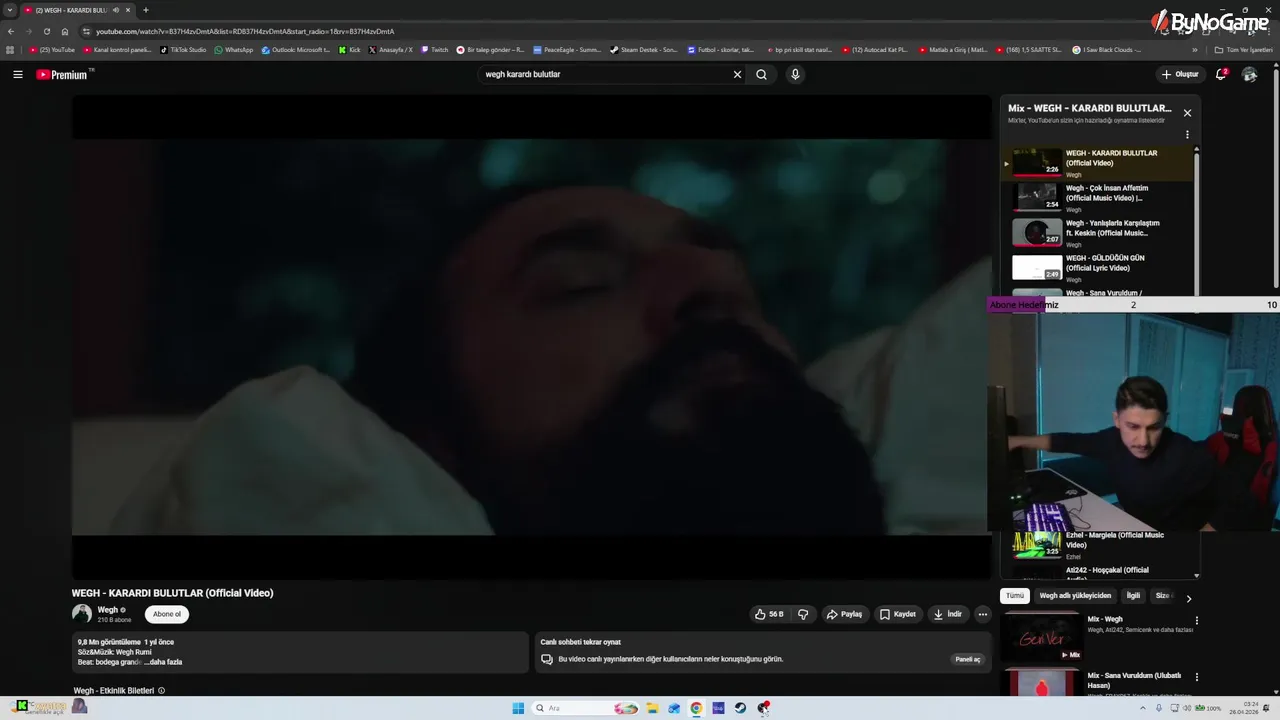Open a new browser tab
1280x720 pixels.
[x=145, y=10]
